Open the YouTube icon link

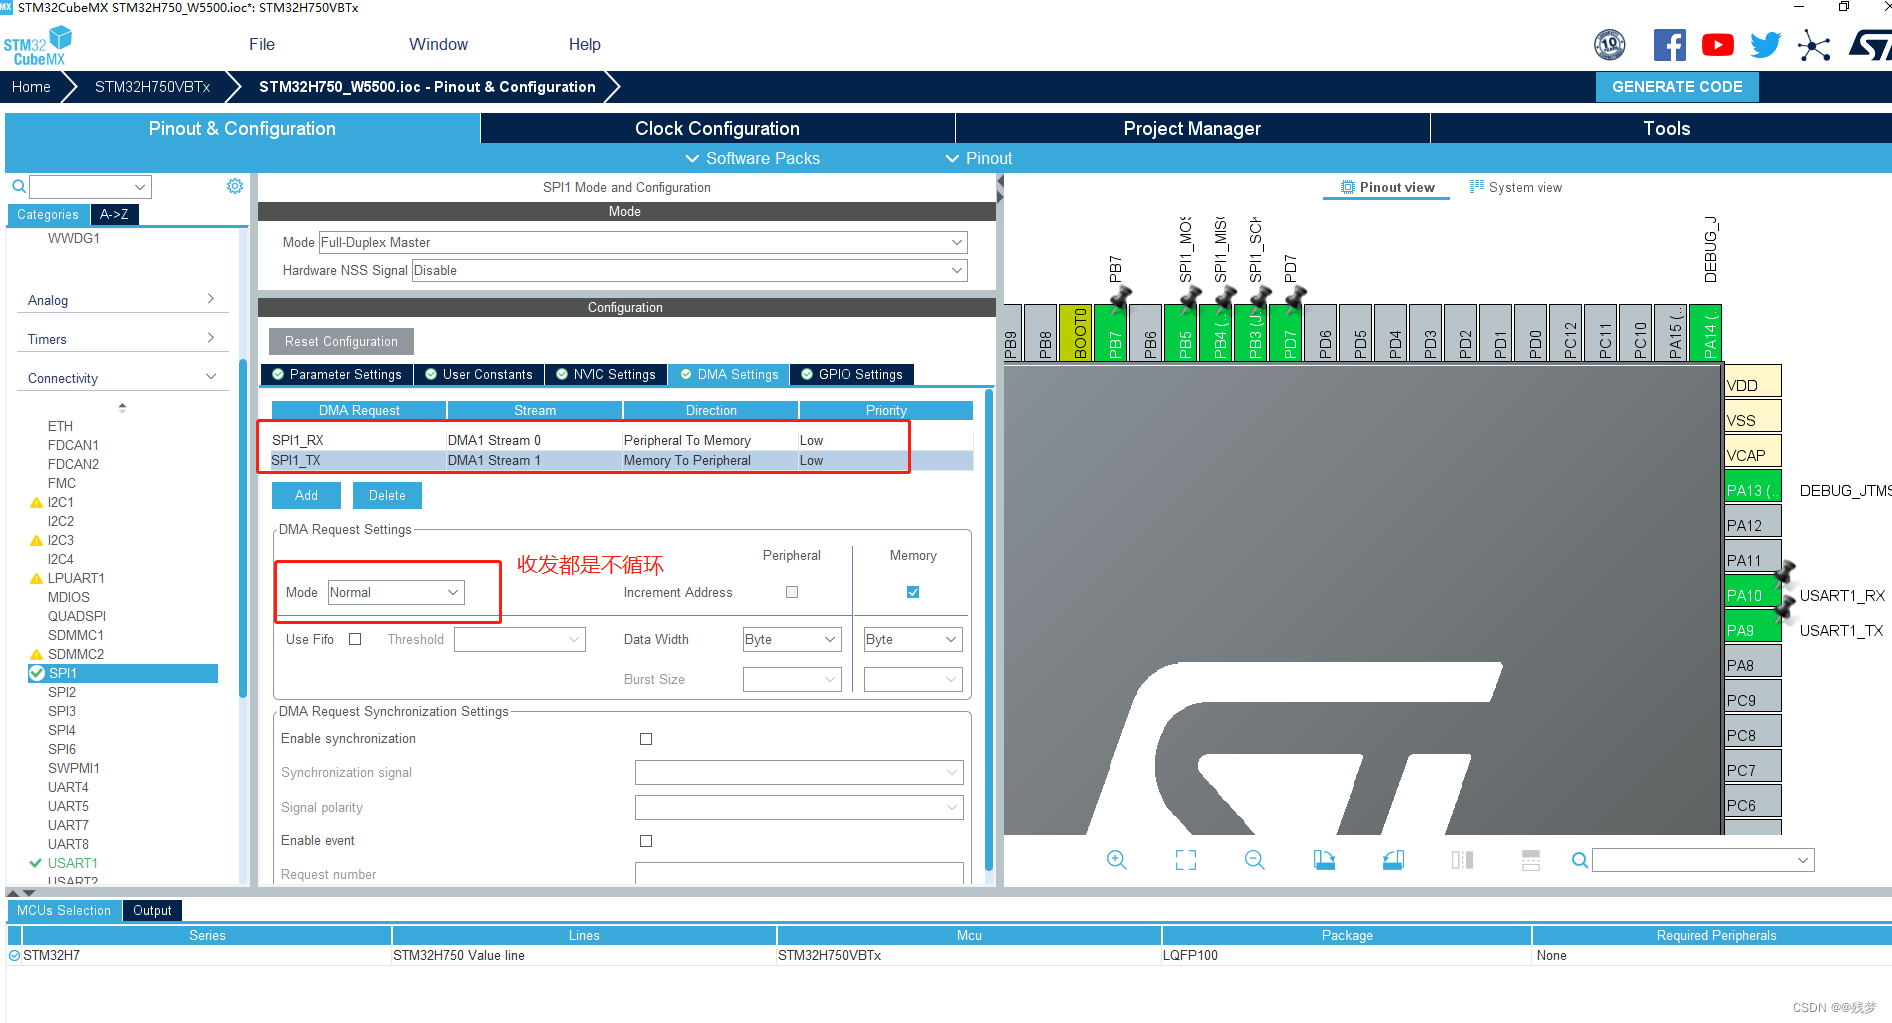coord(1717,45)
